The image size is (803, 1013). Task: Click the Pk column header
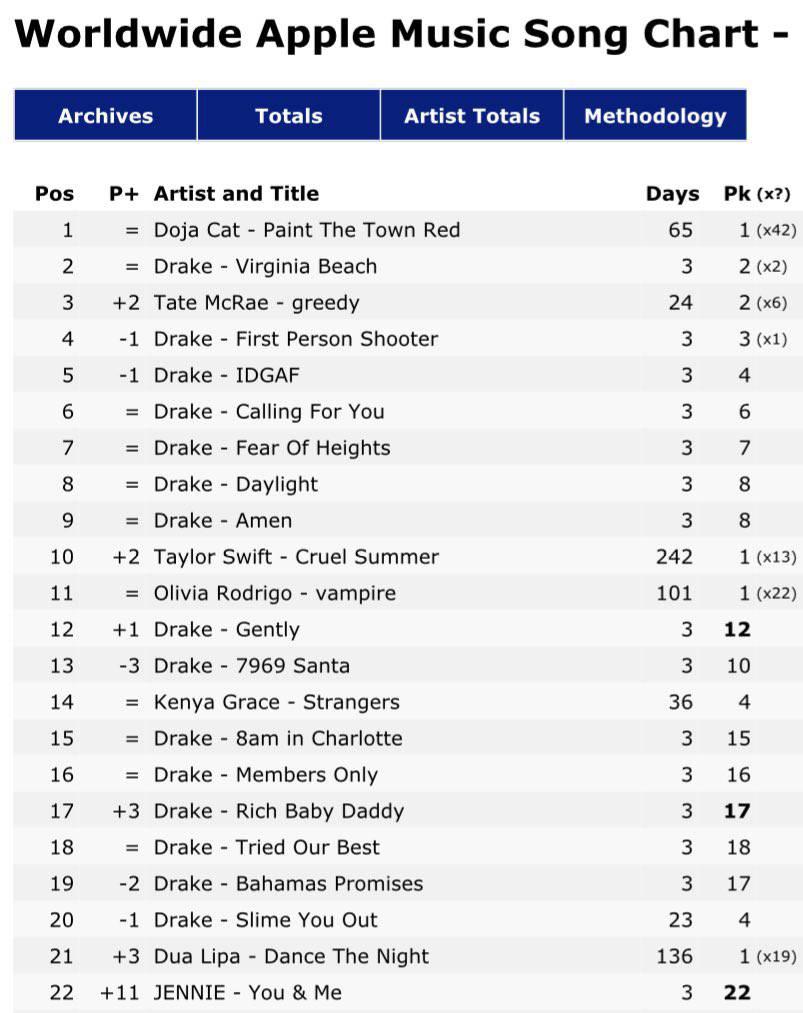[737, 194]
